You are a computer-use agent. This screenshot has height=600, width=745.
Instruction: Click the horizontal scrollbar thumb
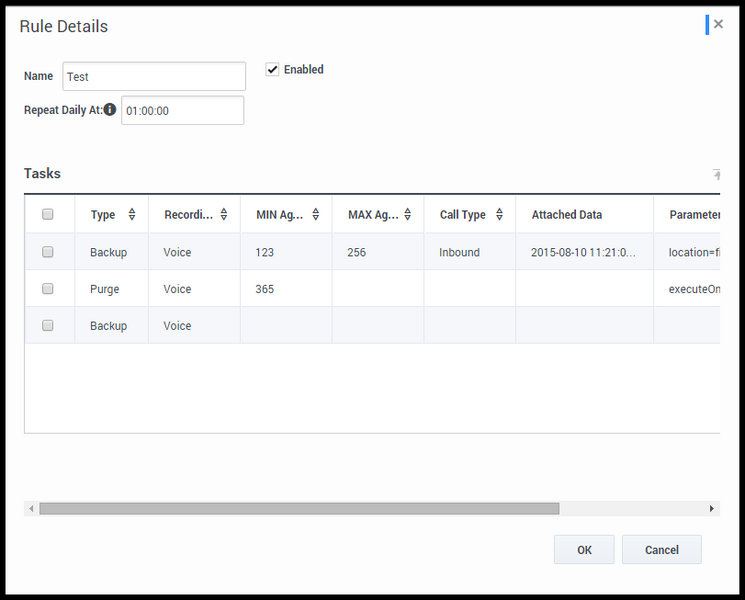pos(299,509)
